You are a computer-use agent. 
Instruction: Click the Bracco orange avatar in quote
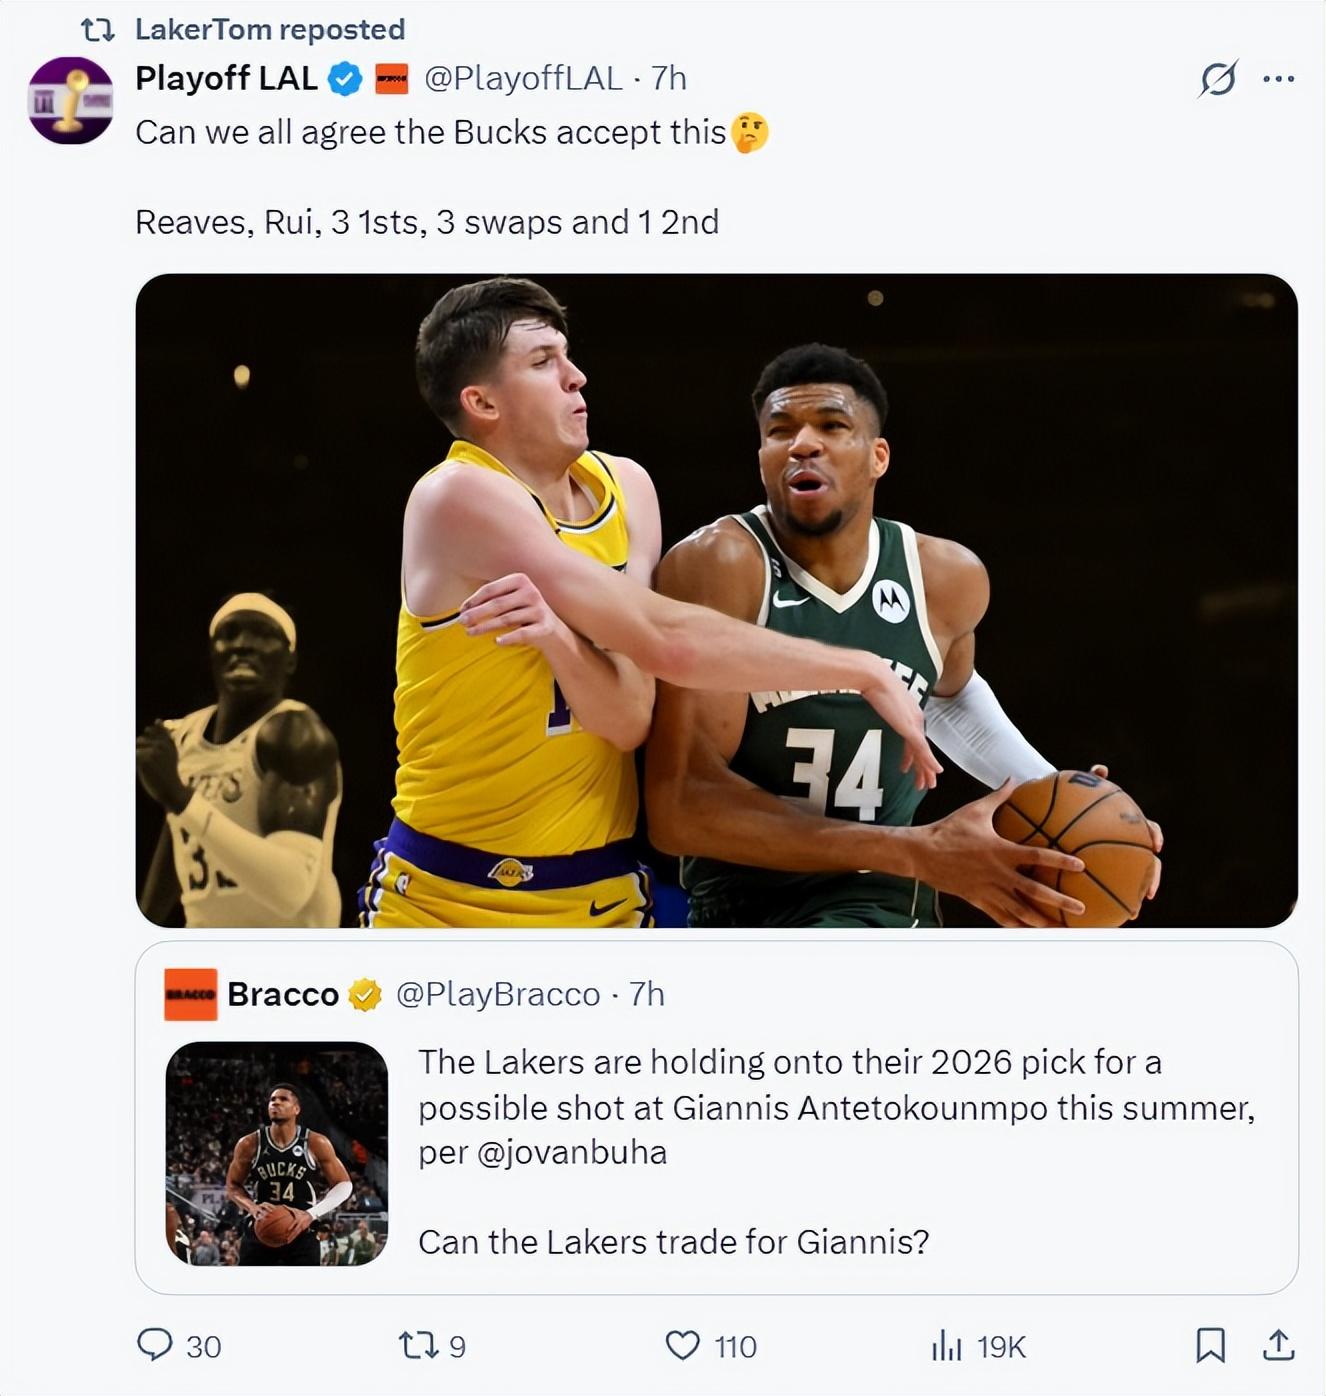(190, 994)
